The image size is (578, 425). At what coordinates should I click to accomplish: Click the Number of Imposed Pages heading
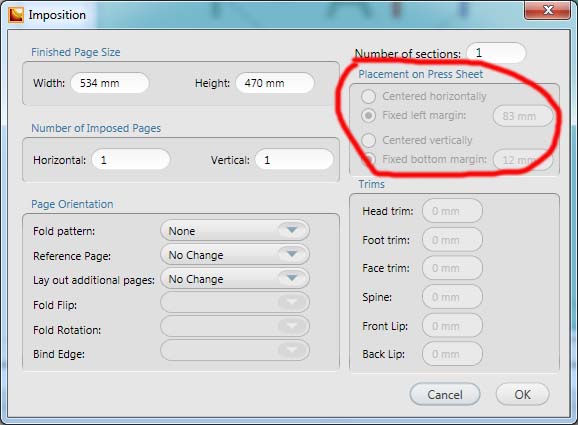click(x=96, y=128)
